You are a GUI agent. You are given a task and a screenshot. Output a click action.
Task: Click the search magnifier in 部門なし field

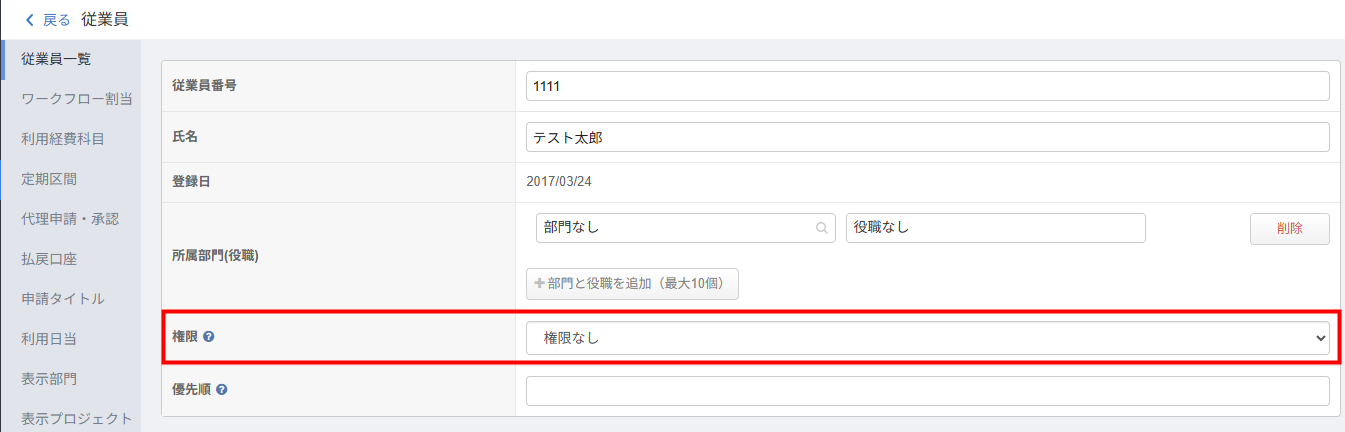point(822,228)
